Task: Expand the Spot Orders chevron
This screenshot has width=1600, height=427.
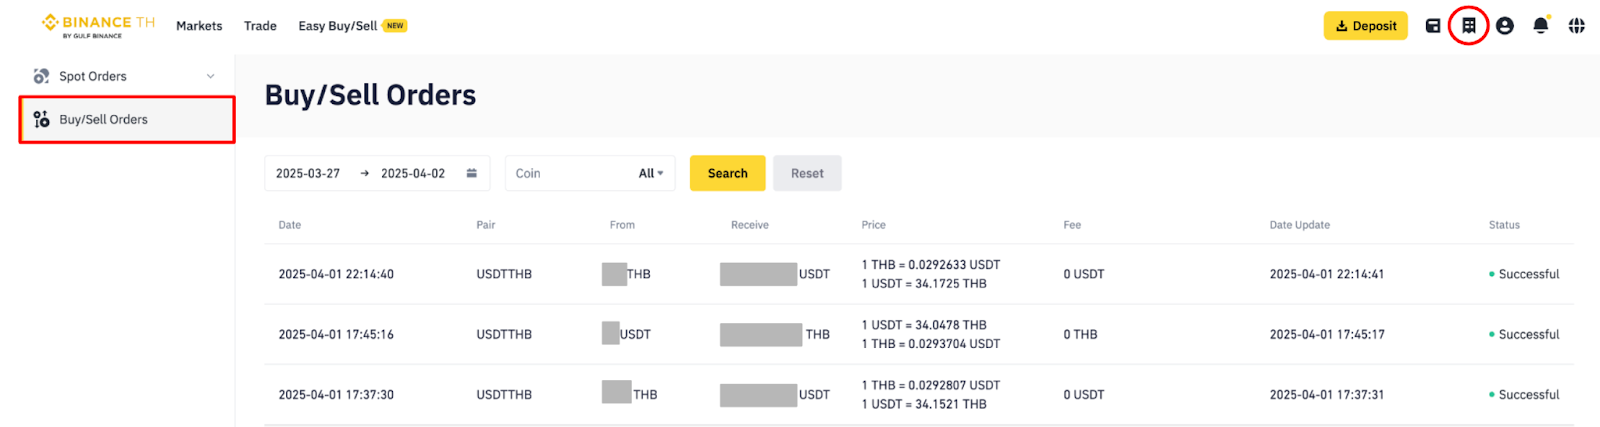Action: tap(210, 76)
